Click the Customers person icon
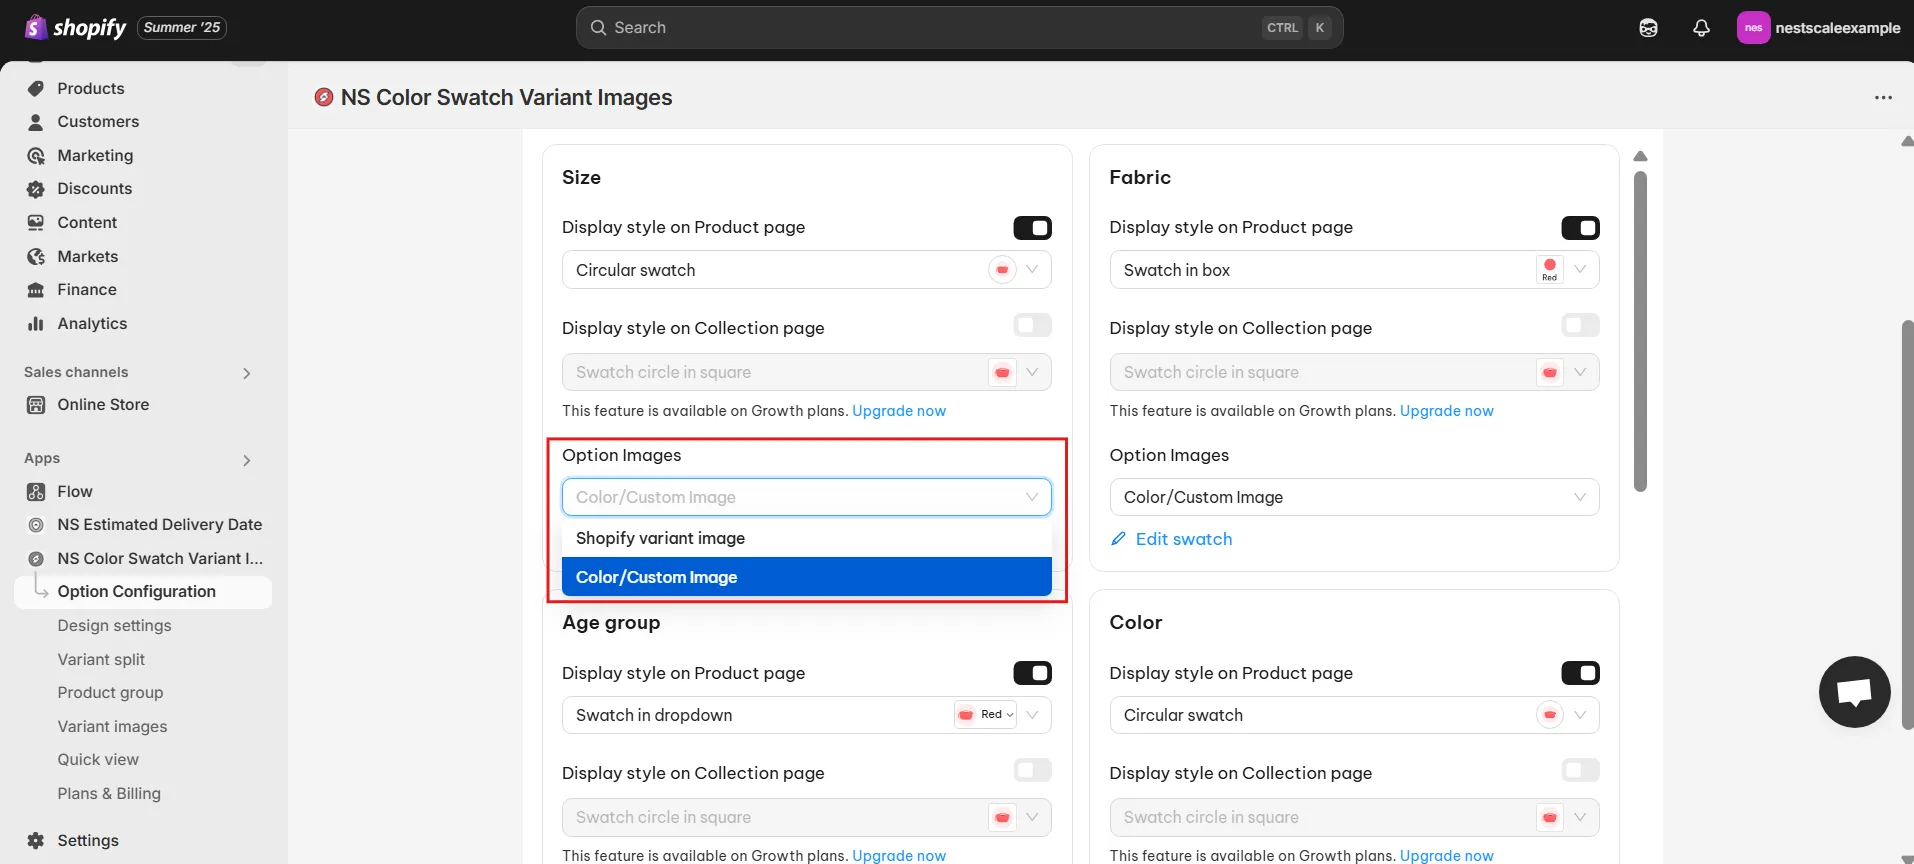 [x=36, y=122]
